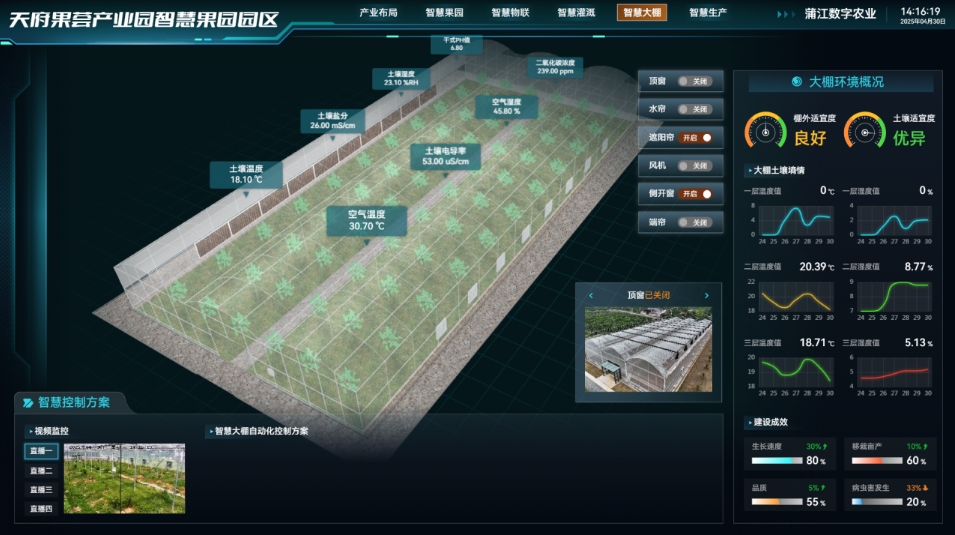The width and height of the screenshot is (955, 535).
Task: Click the orange down arrow beside 病虫害发生
Action: pos(926,488)
